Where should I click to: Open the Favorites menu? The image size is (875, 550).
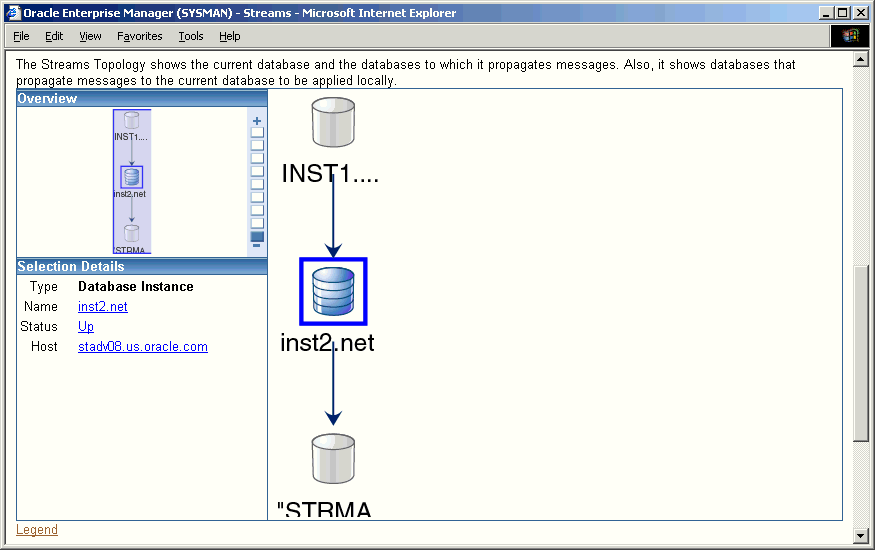(139, 36)
